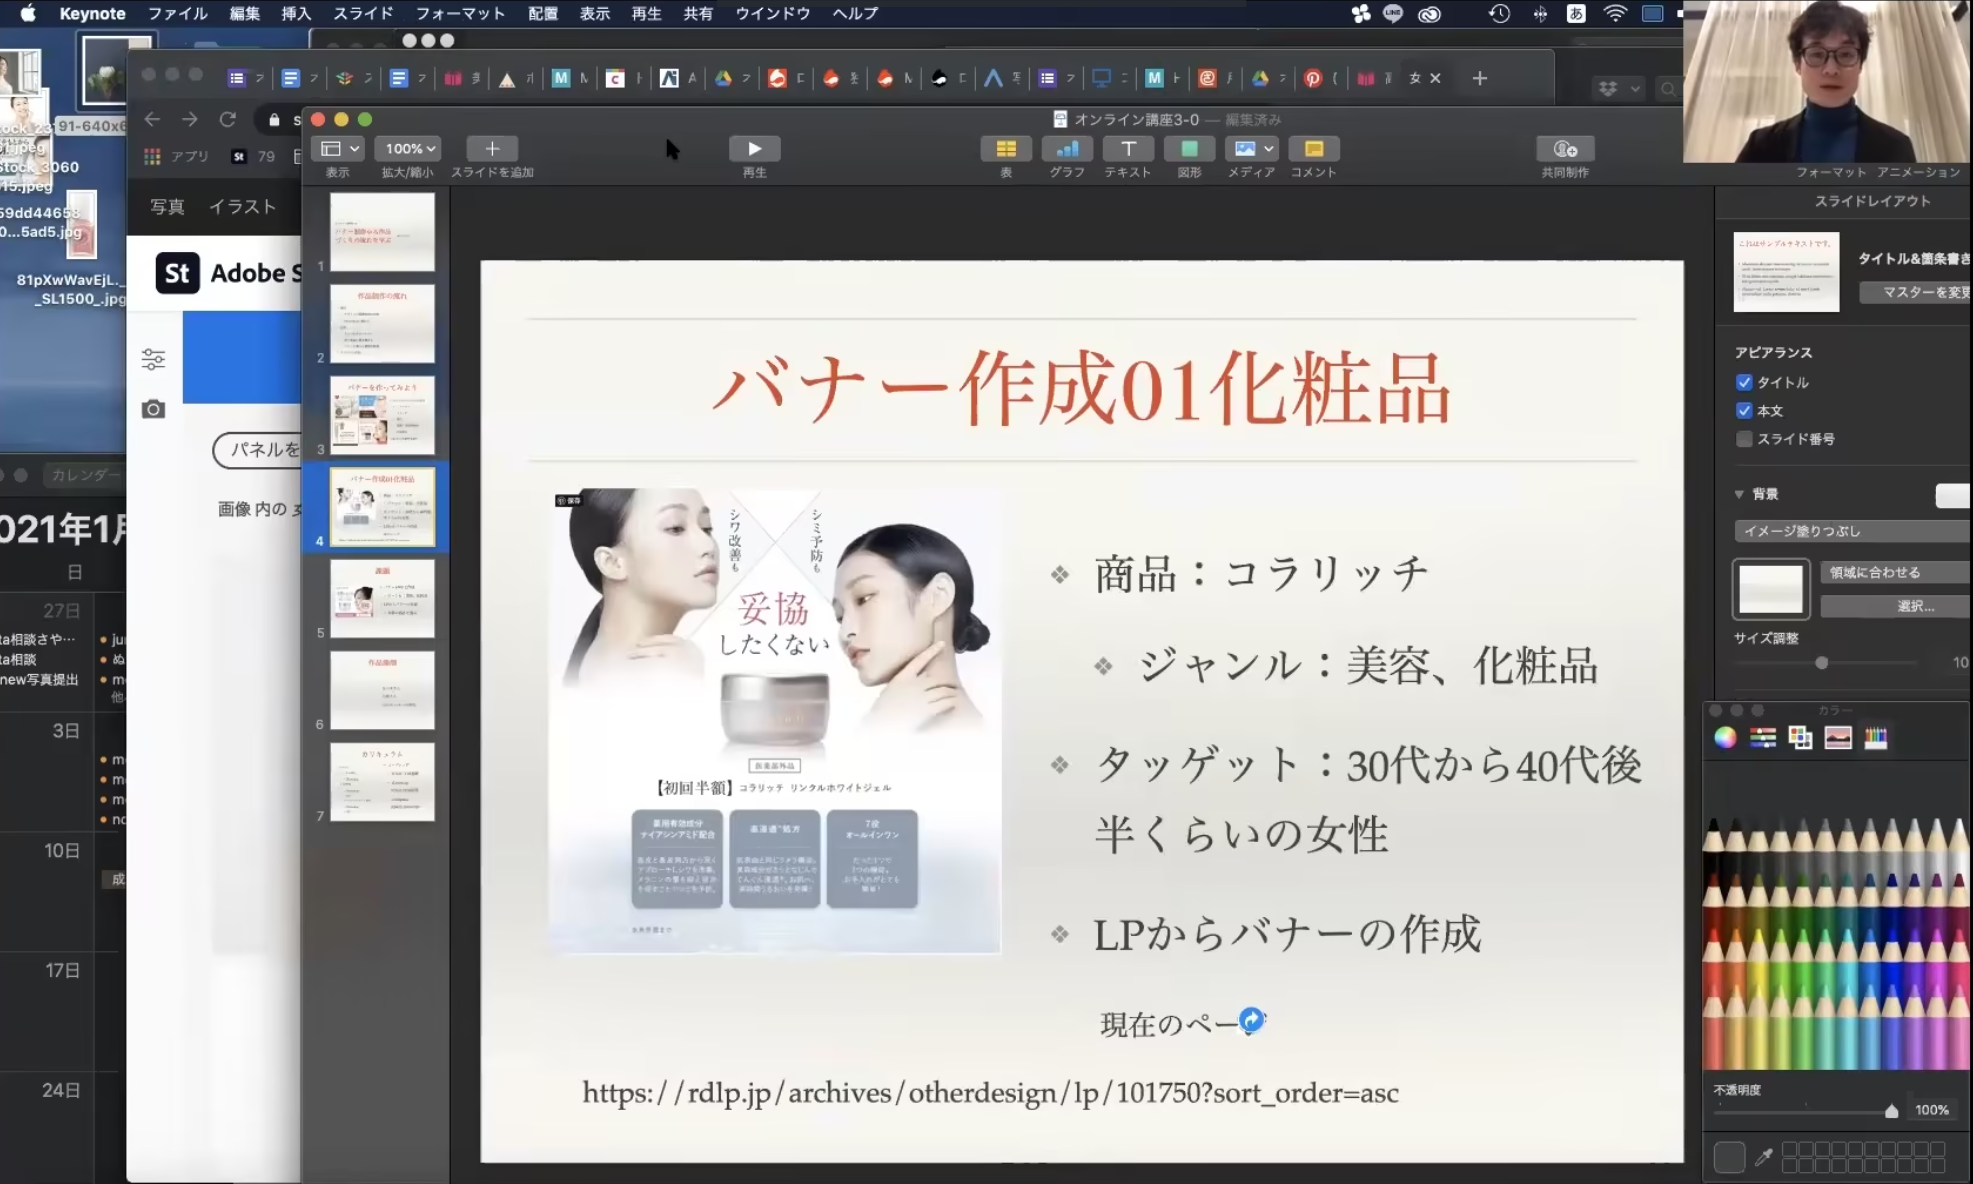1973x1184 pixels.
Task: Open the イメージ塗りつぶし fill type dropdown
Action: tap(1853, 531)
